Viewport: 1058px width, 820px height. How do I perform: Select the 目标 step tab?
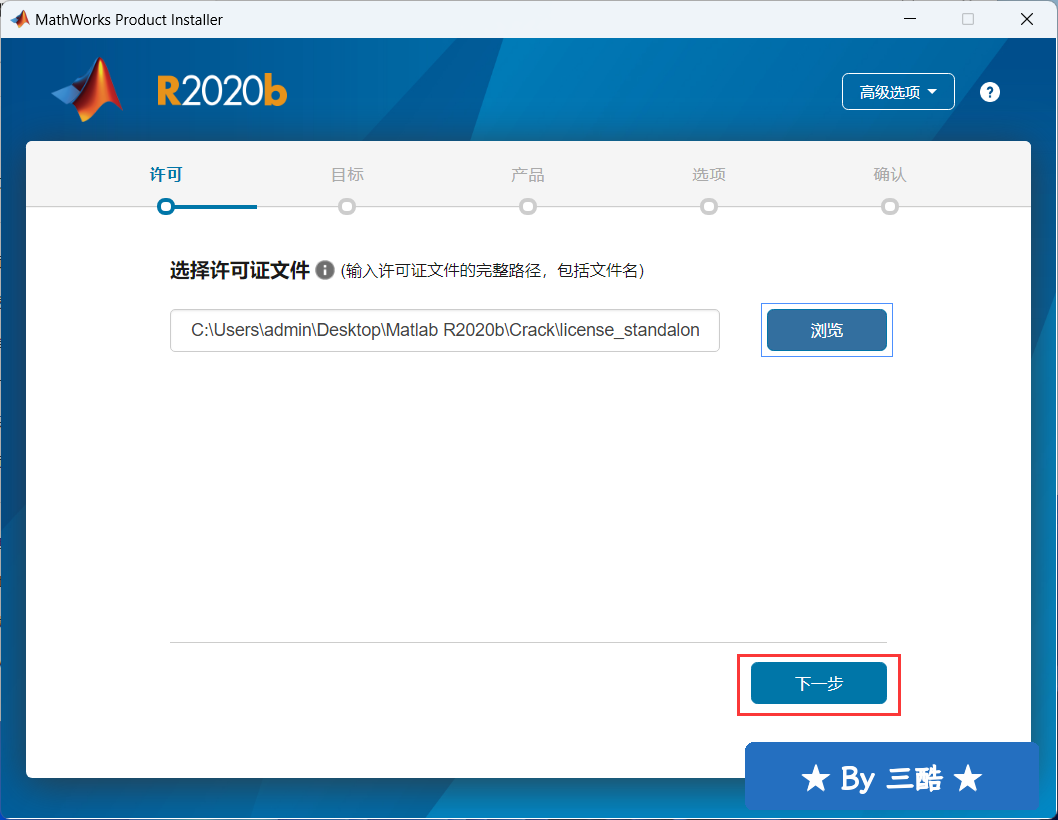coord(347,174)
